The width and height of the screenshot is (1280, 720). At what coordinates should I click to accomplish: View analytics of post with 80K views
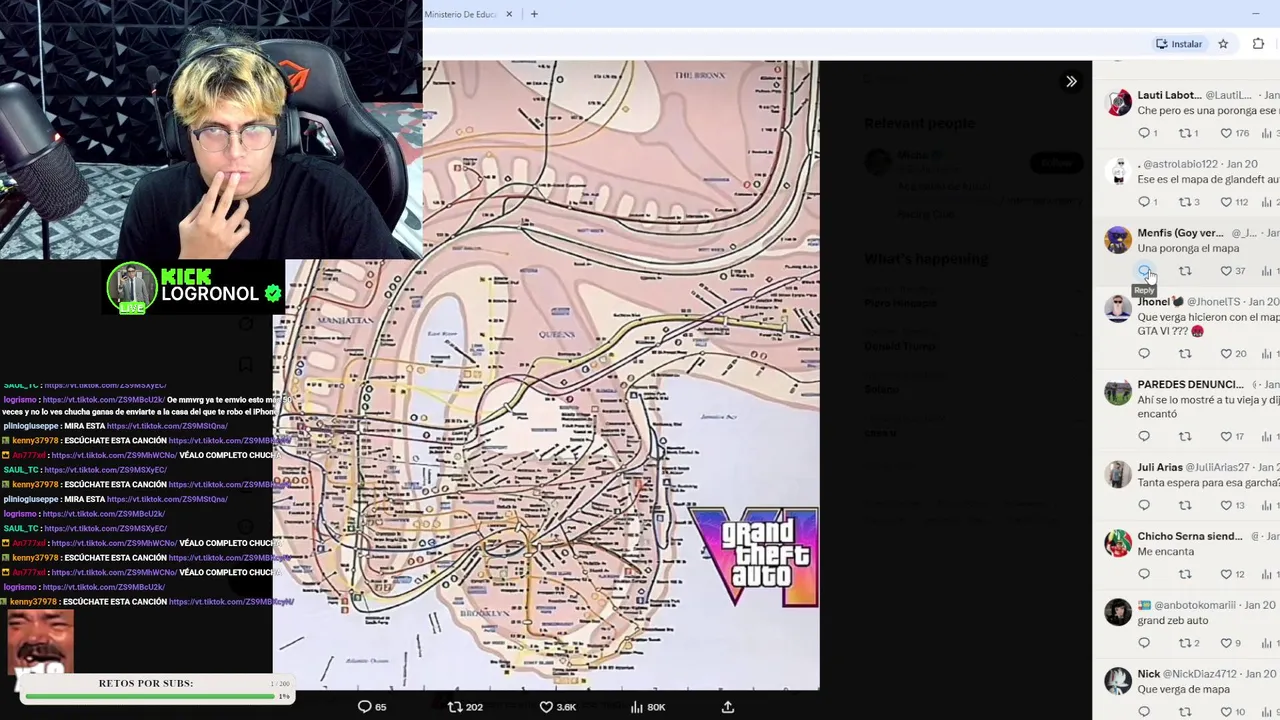(x=648, y=707)
